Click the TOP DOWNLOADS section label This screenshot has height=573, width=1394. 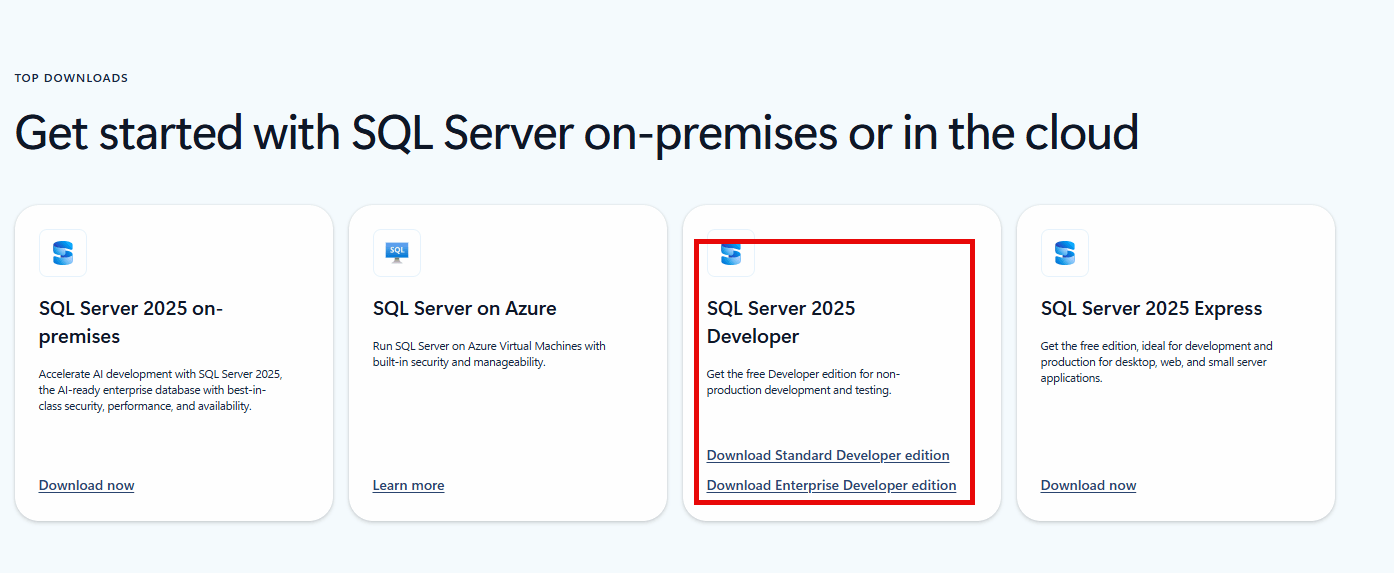(x=71, y=78)
